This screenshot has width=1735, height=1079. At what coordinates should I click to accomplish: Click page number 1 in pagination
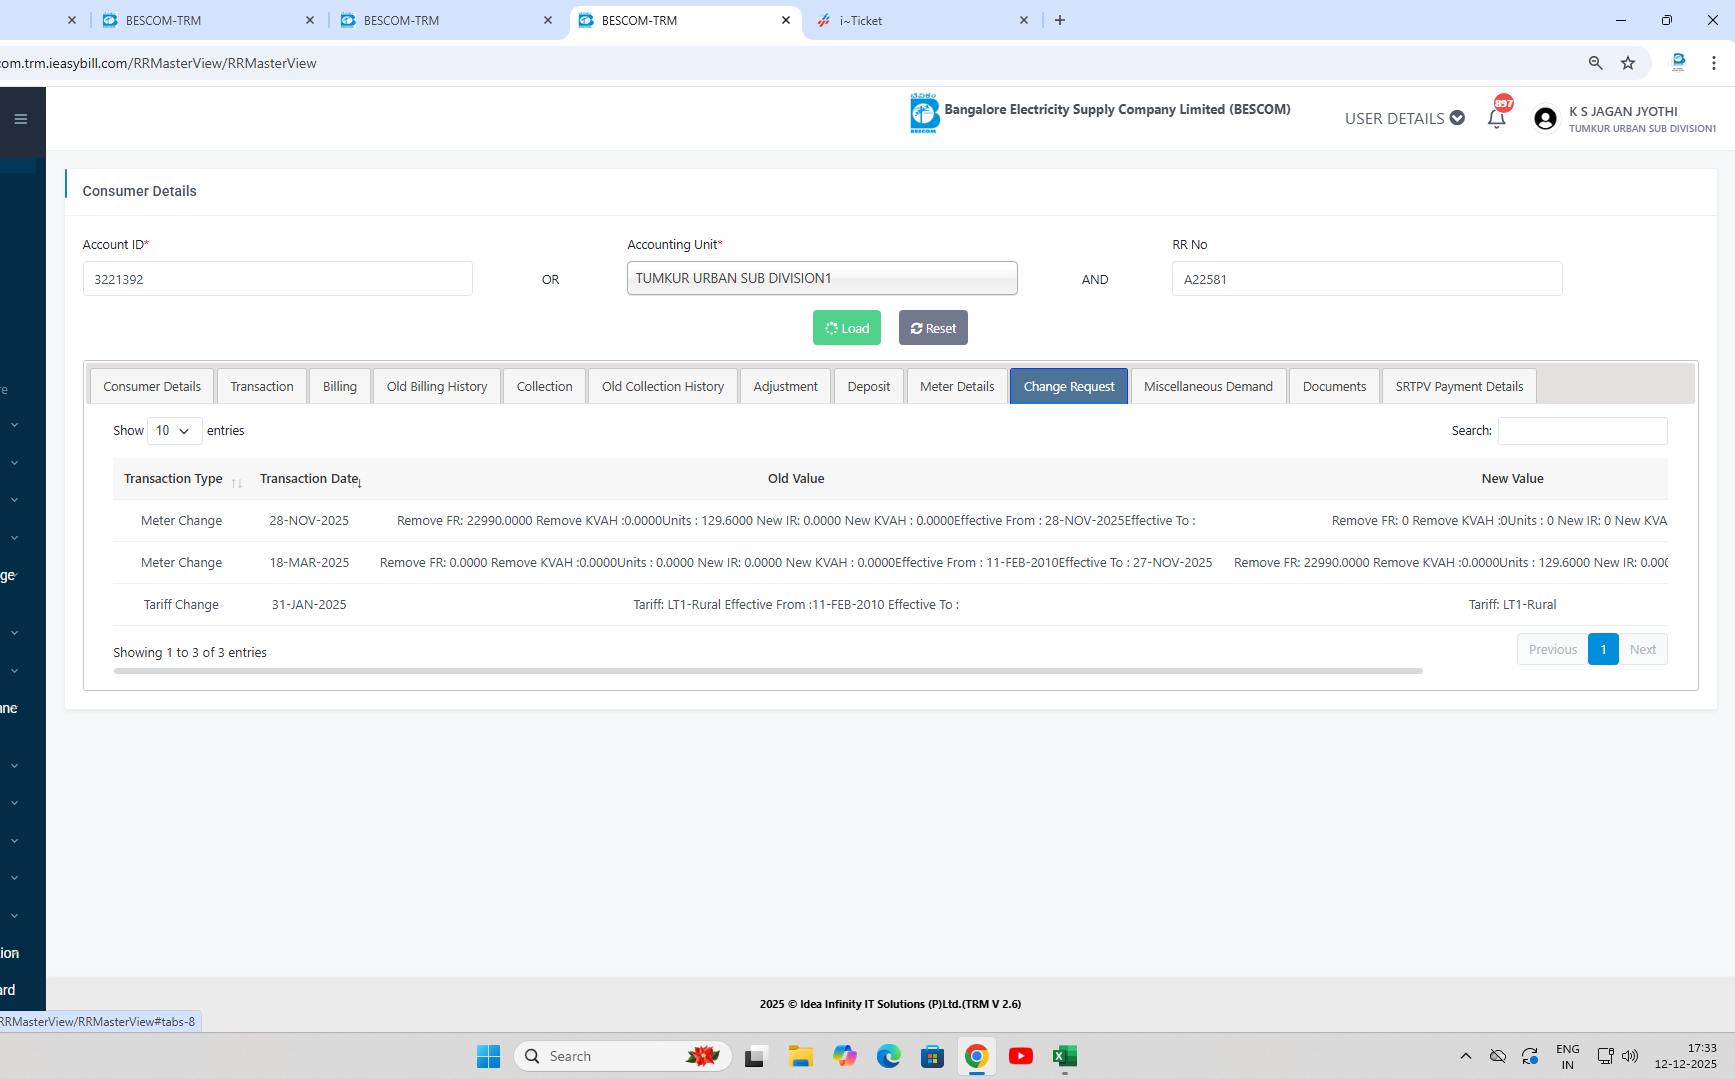[x=1603, y=650]
